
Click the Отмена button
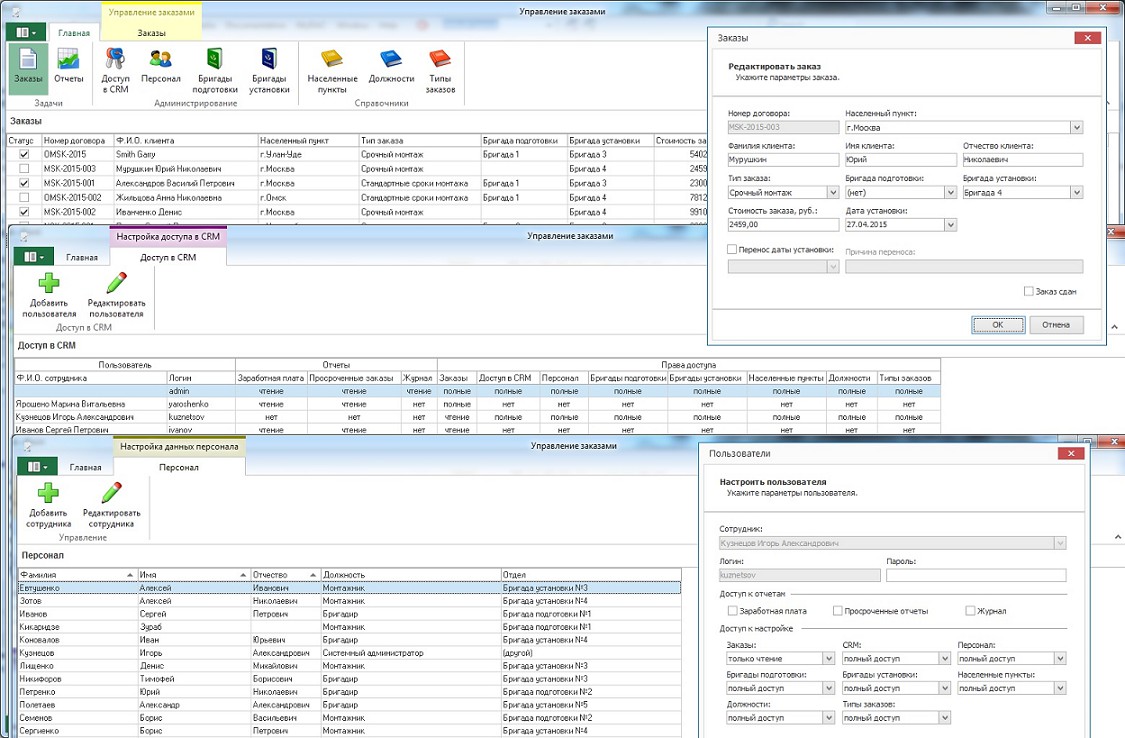1056,324
